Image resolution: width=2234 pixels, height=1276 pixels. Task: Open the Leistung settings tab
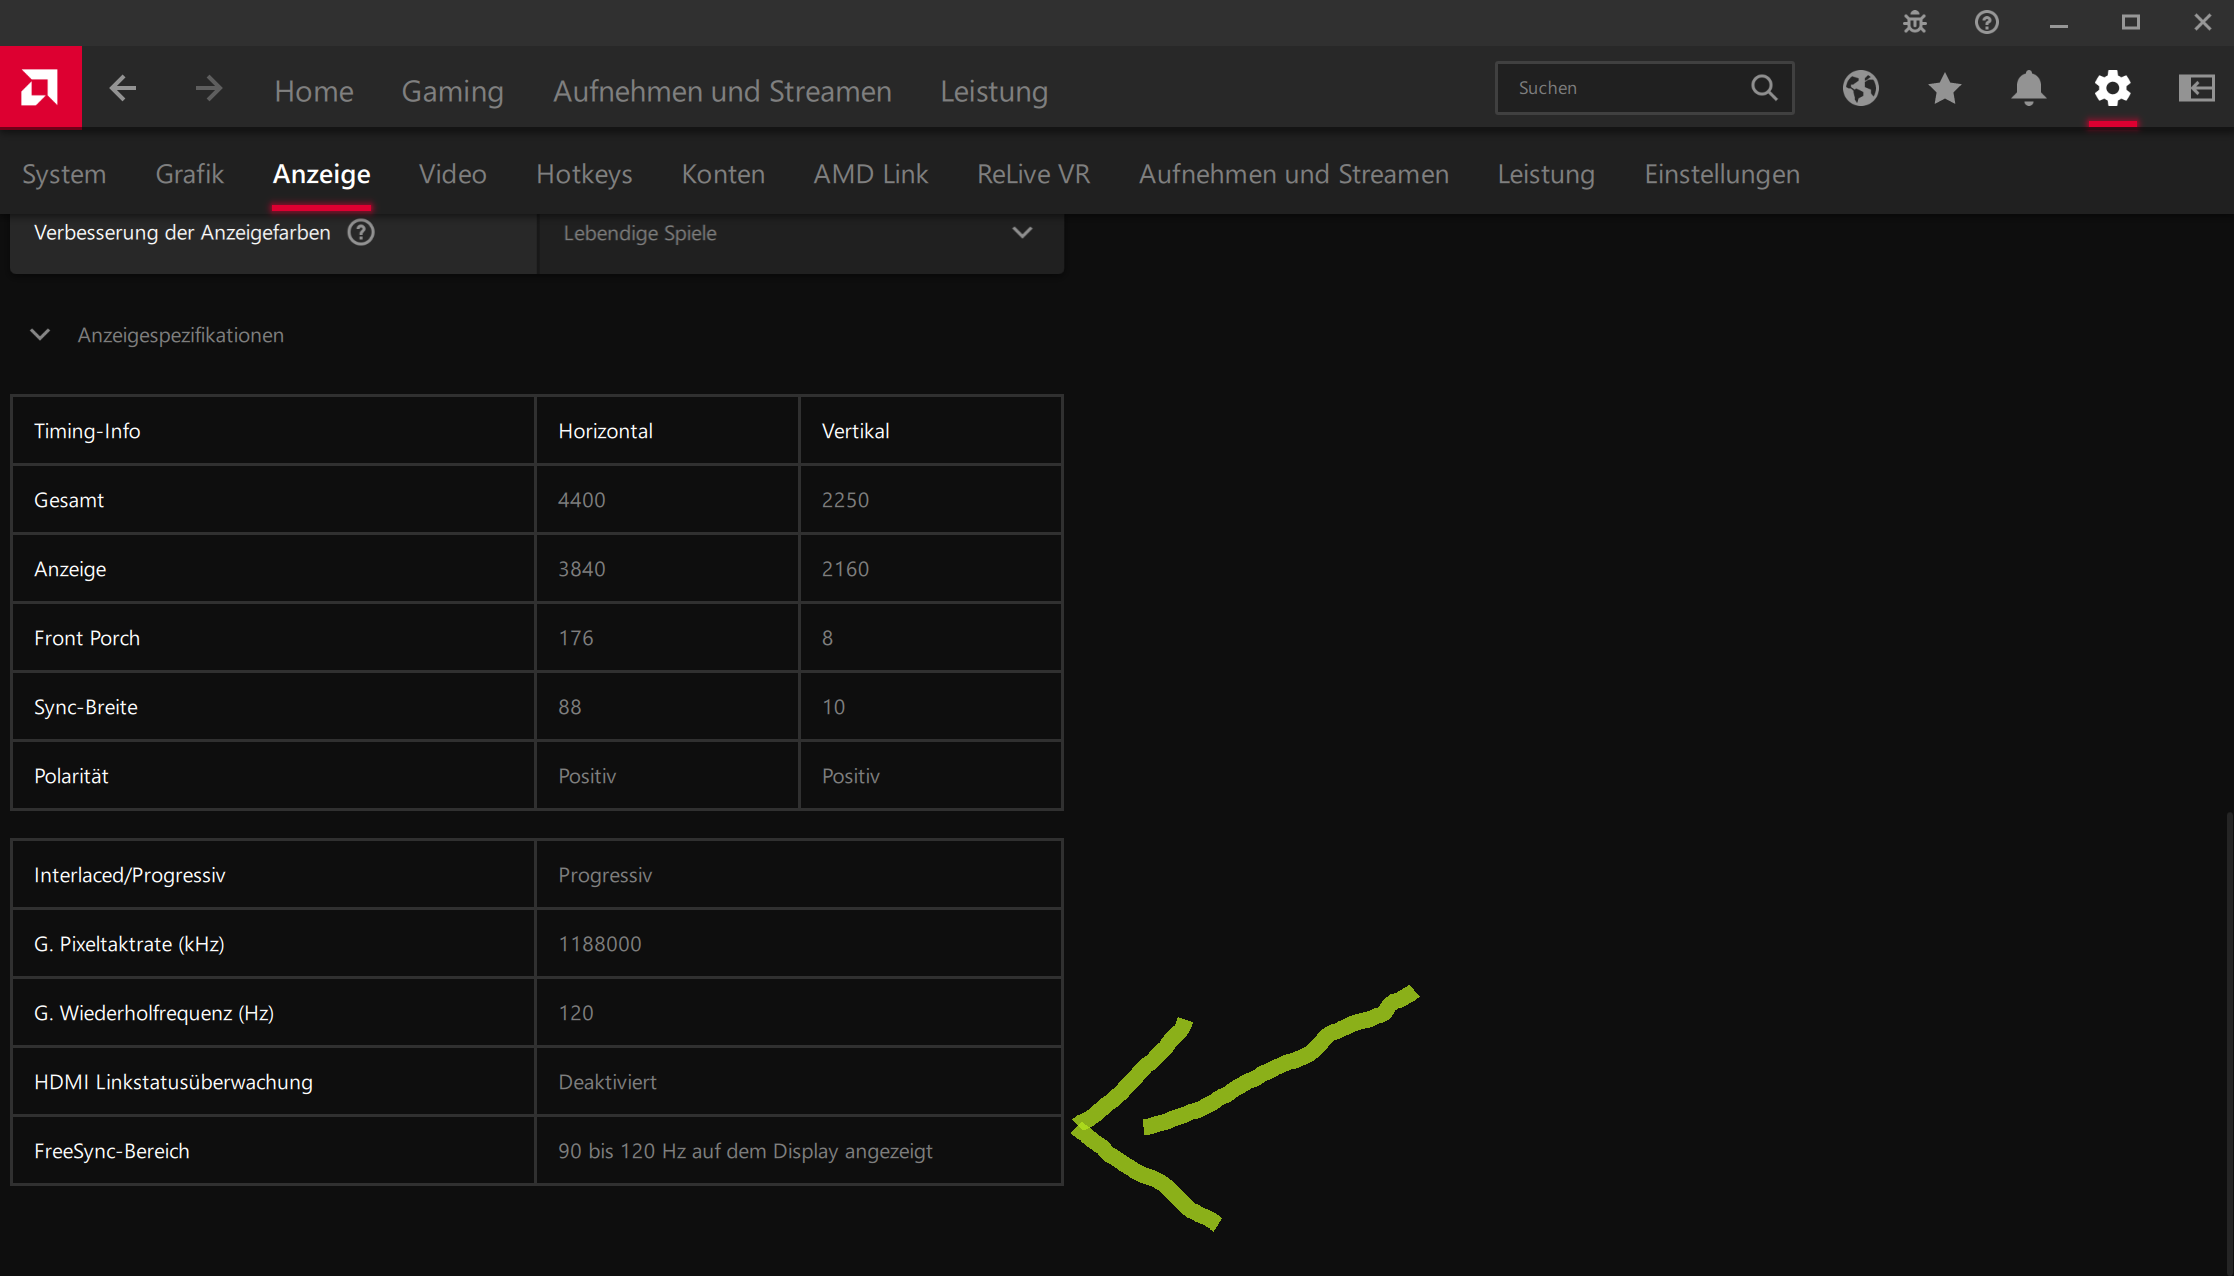point(1546,174)
